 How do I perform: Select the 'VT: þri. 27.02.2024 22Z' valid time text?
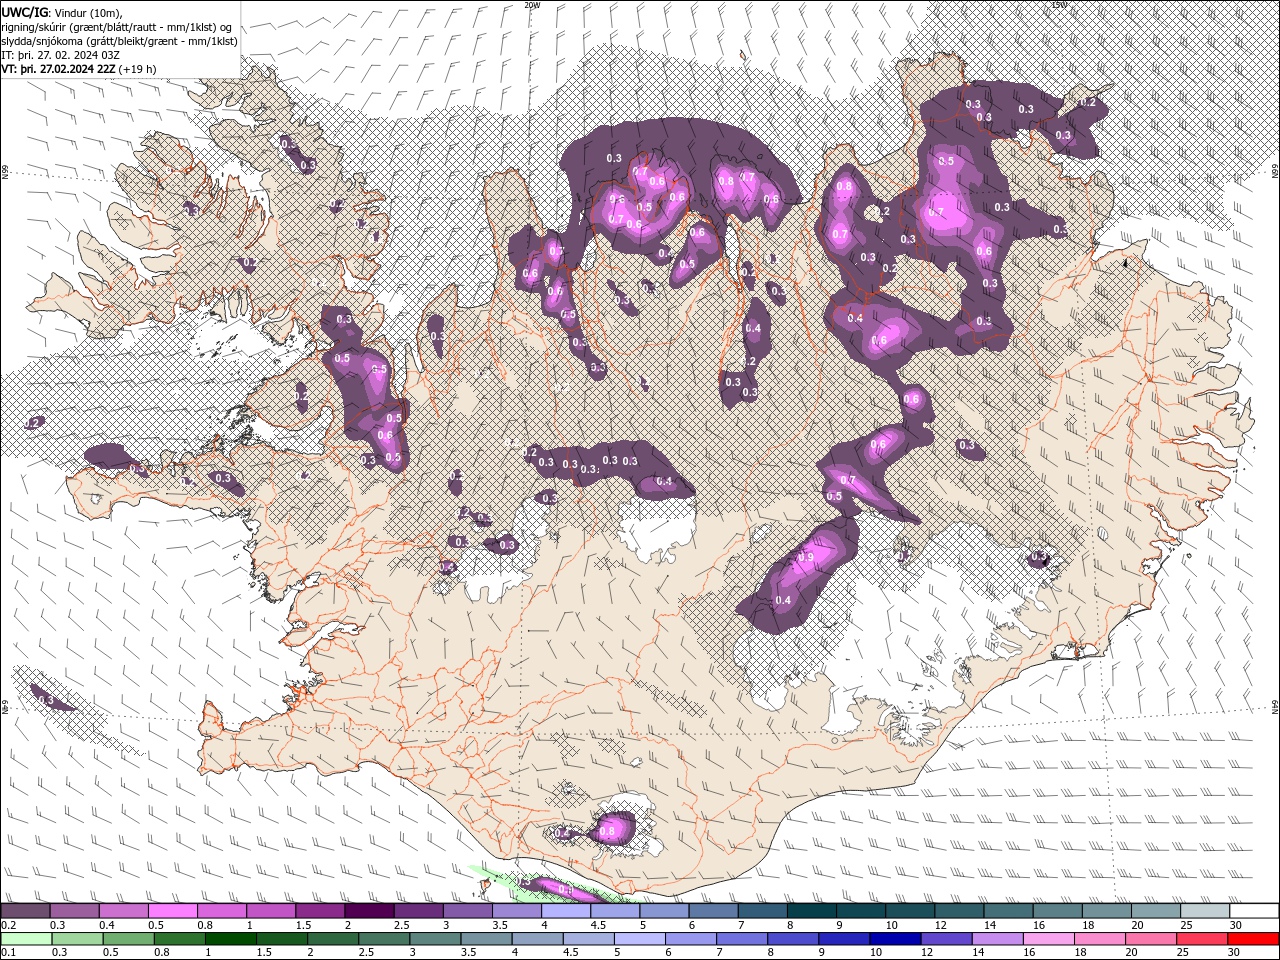point(58,69)
